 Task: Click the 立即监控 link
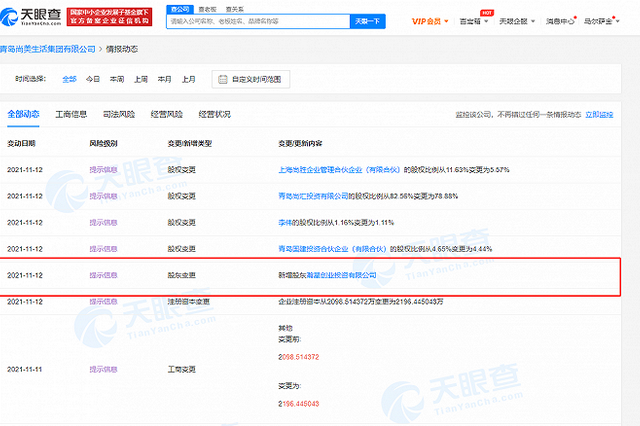[x=599, y=115]
